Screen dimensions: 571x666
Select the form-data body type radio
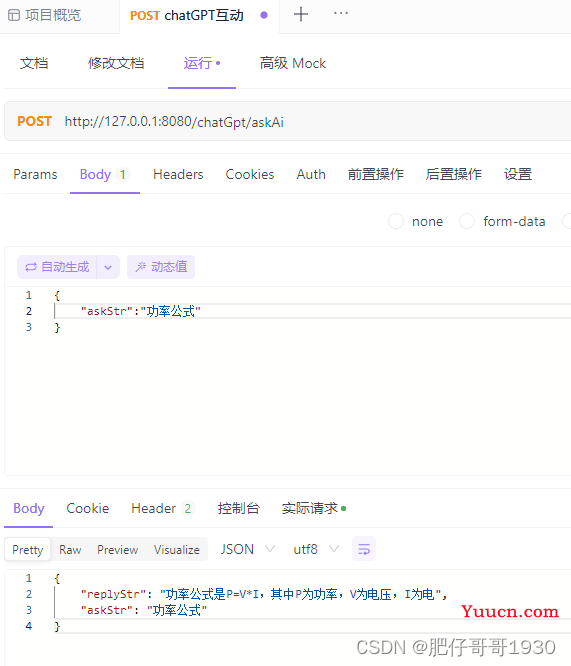467,221
